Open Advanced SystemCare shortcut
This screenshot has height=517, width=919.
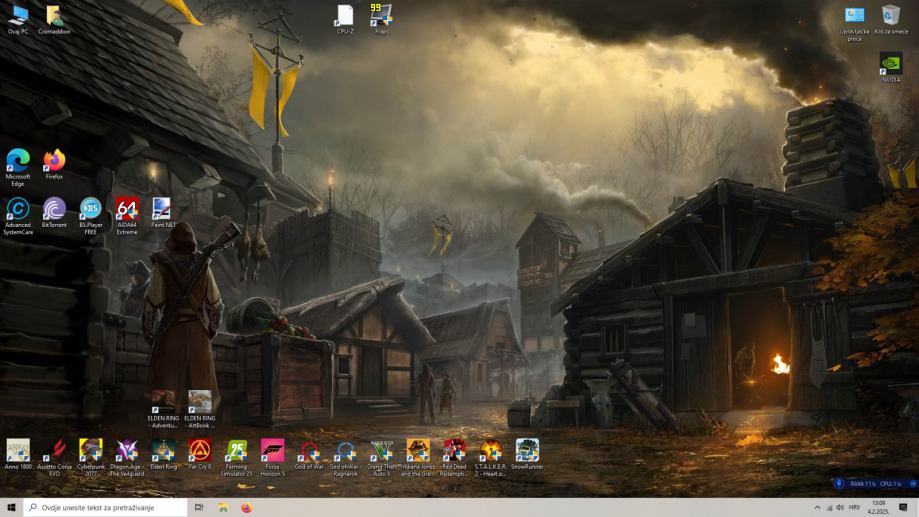[18, 216]
